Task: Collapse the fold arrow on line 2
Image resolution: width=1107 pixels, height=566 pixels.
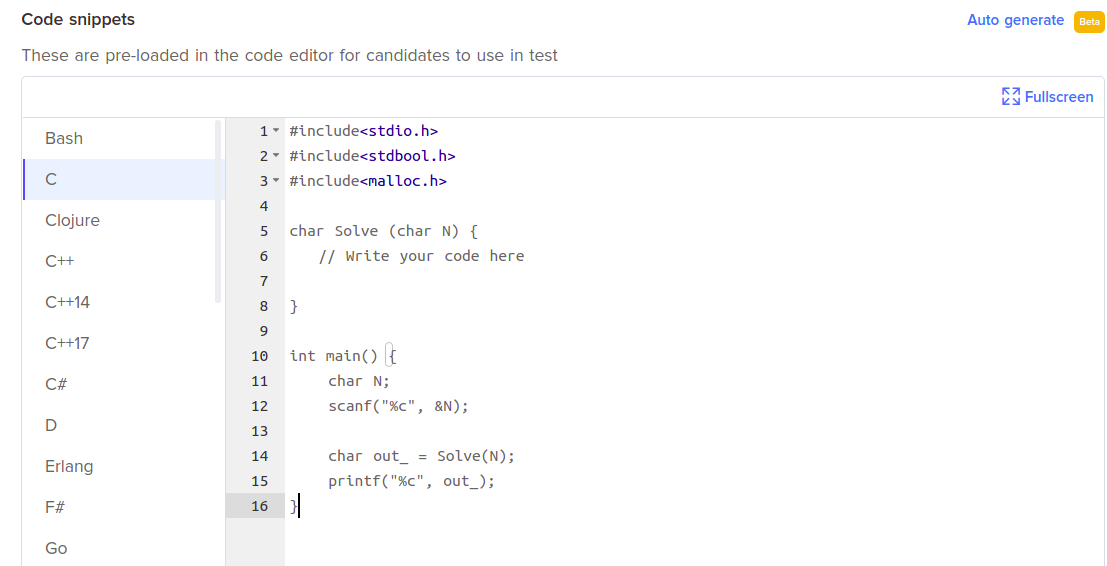Action: (x=276, y=155)
